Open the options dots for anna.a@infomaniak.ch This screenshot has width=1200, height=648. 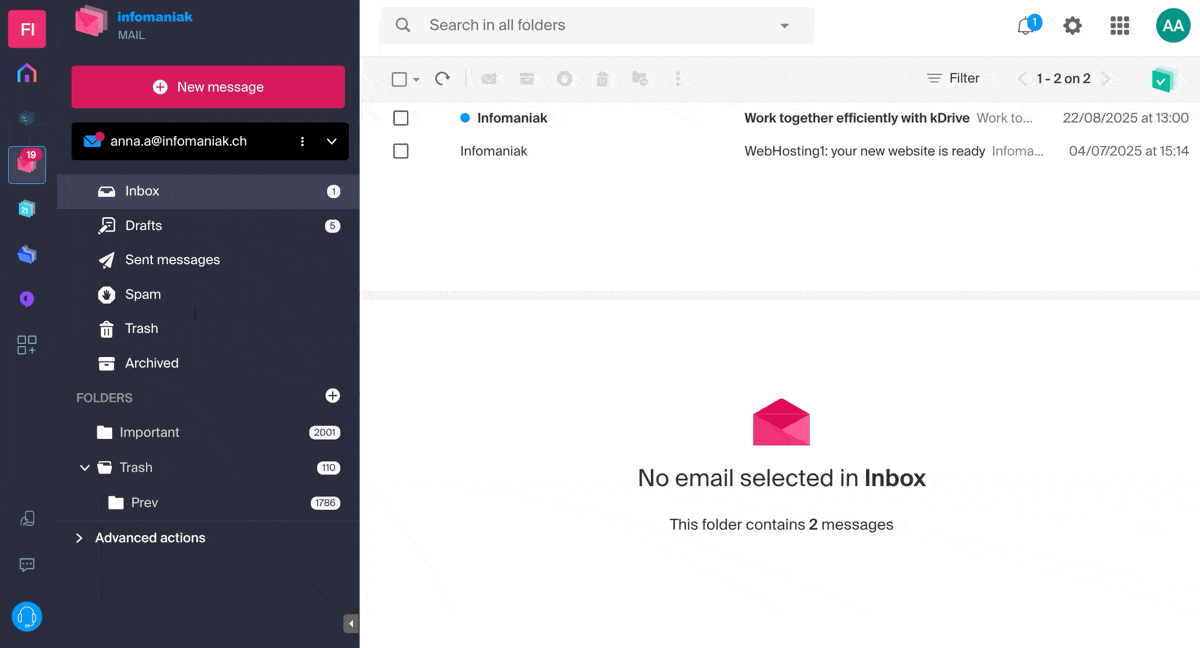[303, 142]
